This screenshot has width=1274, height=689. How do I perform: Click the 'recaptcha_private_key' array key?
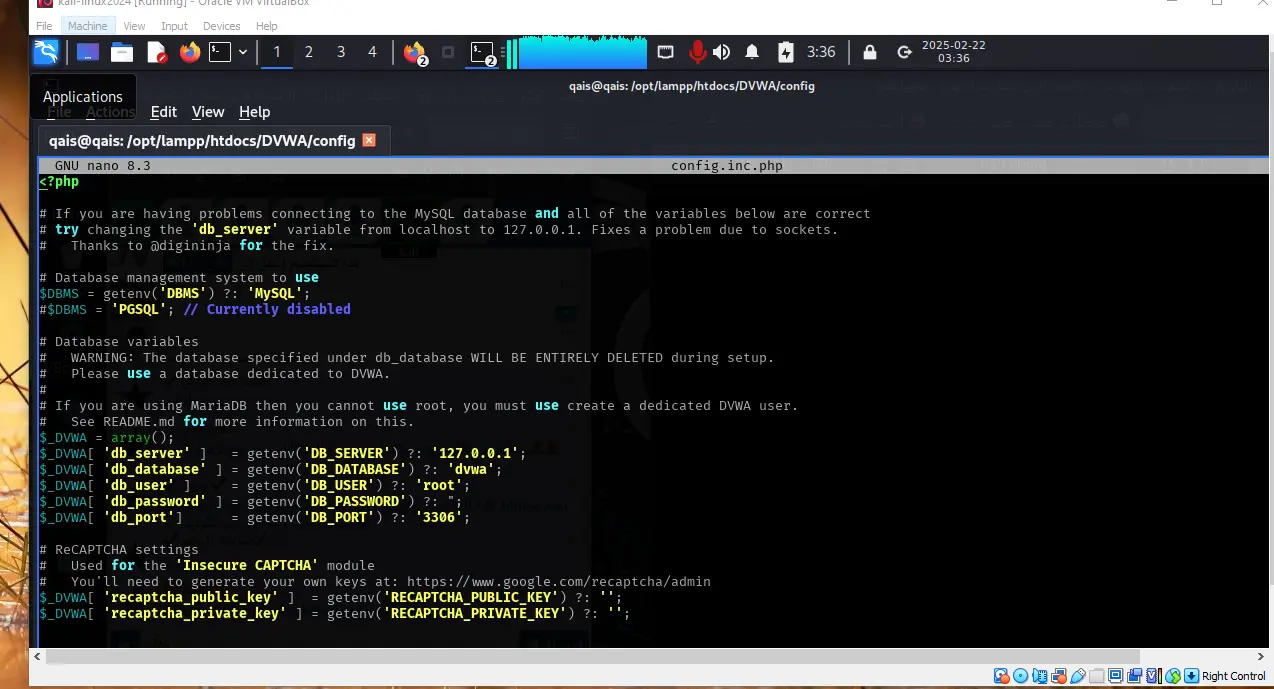[195, 613]
